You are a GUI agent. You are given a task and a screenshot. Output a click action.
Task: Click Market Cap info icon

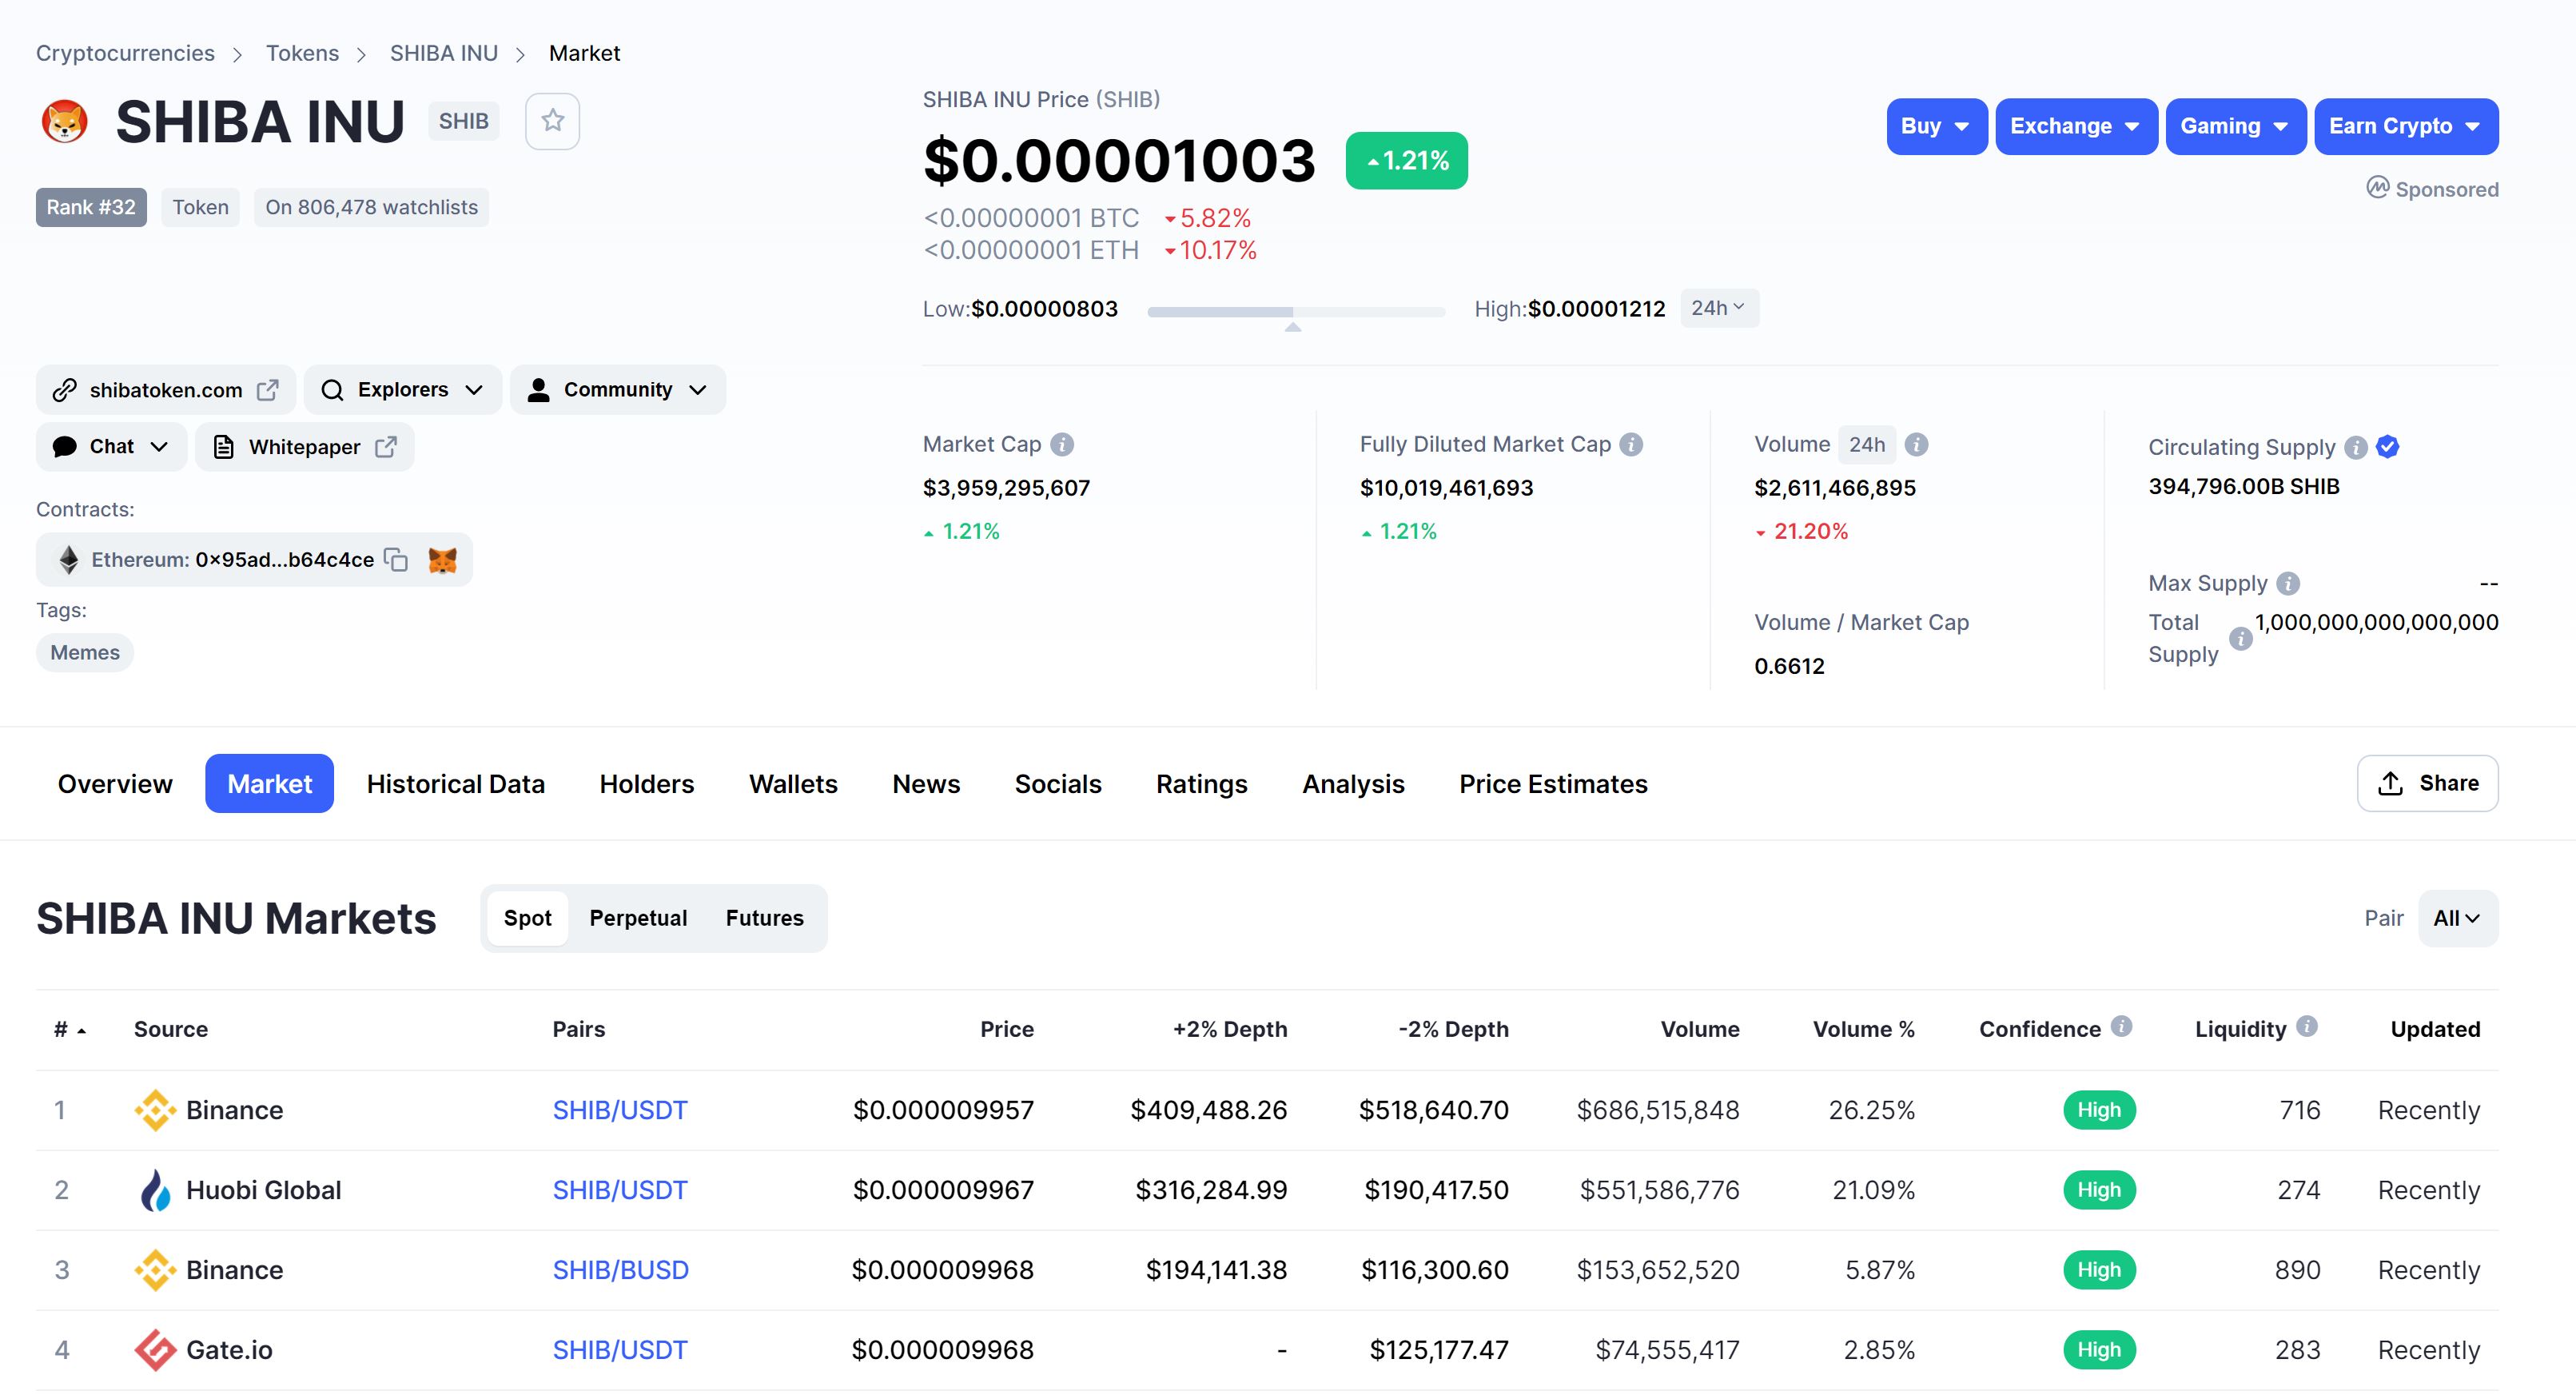[x=1062, y=444]
